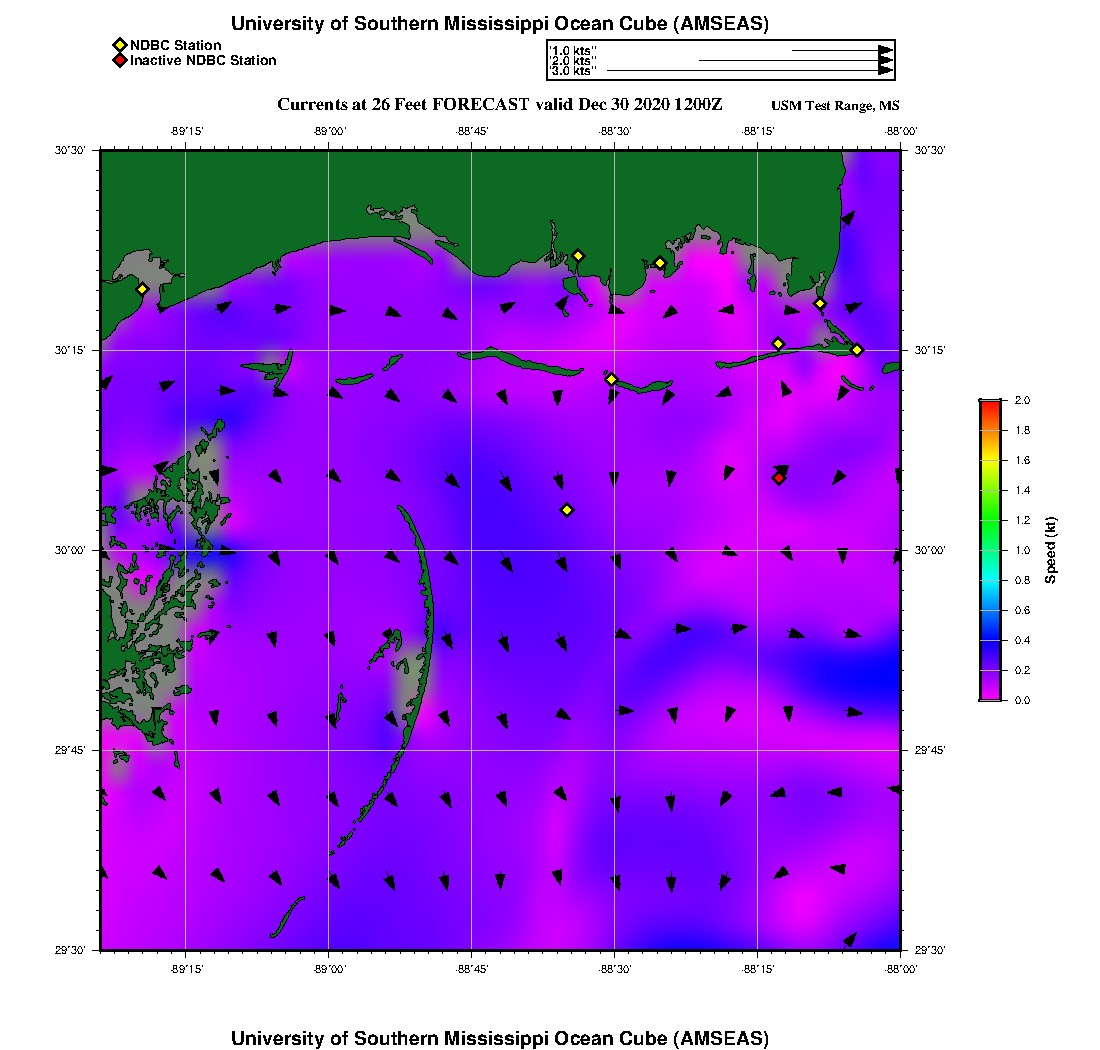Image resolution: width=1100 pixels, height=1050 pixels.
Task: Click the red diamond in the legend
Action: [x=120, y=60]
